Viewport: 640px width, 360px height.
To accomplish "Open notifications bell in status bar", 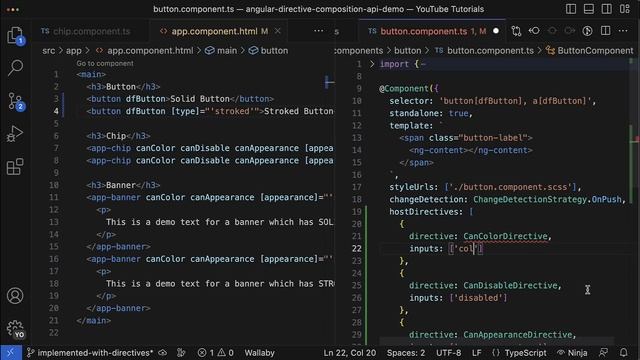I will pyautogui.click(x=623, y=353).
